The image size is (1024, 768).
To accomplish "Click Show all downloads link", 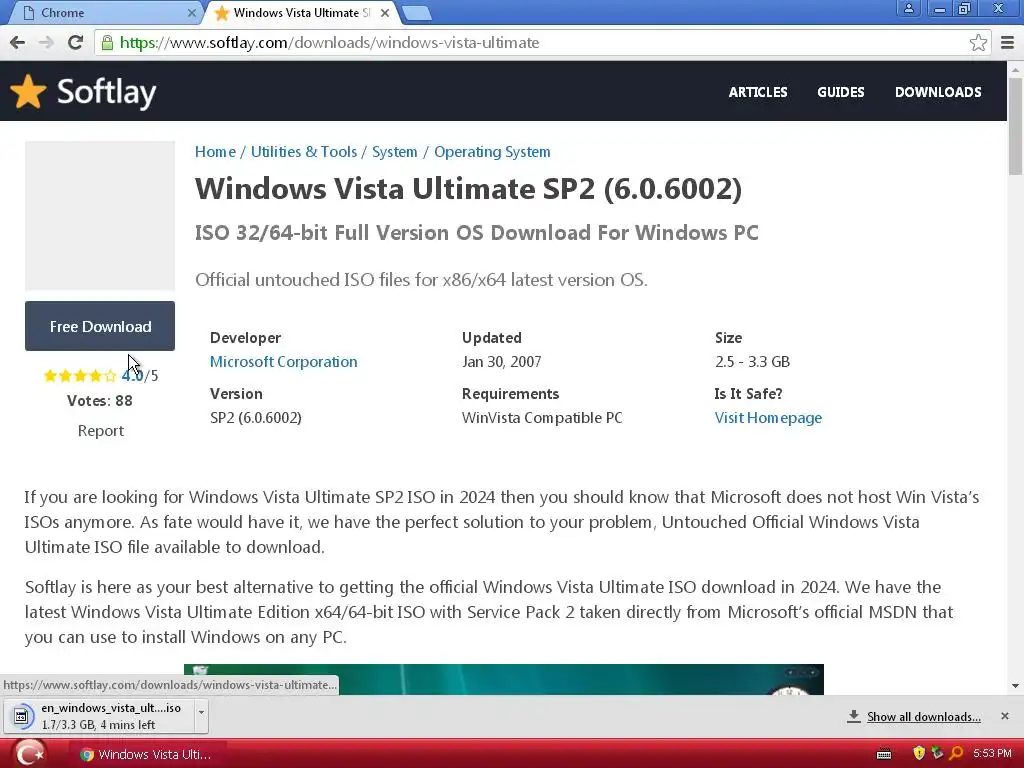I will [923, 717].
